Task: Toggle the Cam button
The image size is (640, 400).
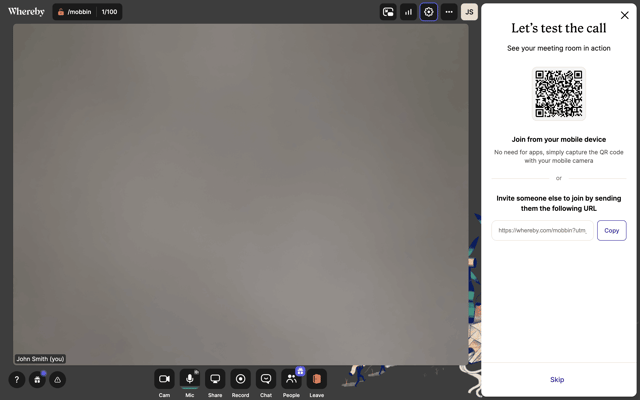Action: pos(164,379)
